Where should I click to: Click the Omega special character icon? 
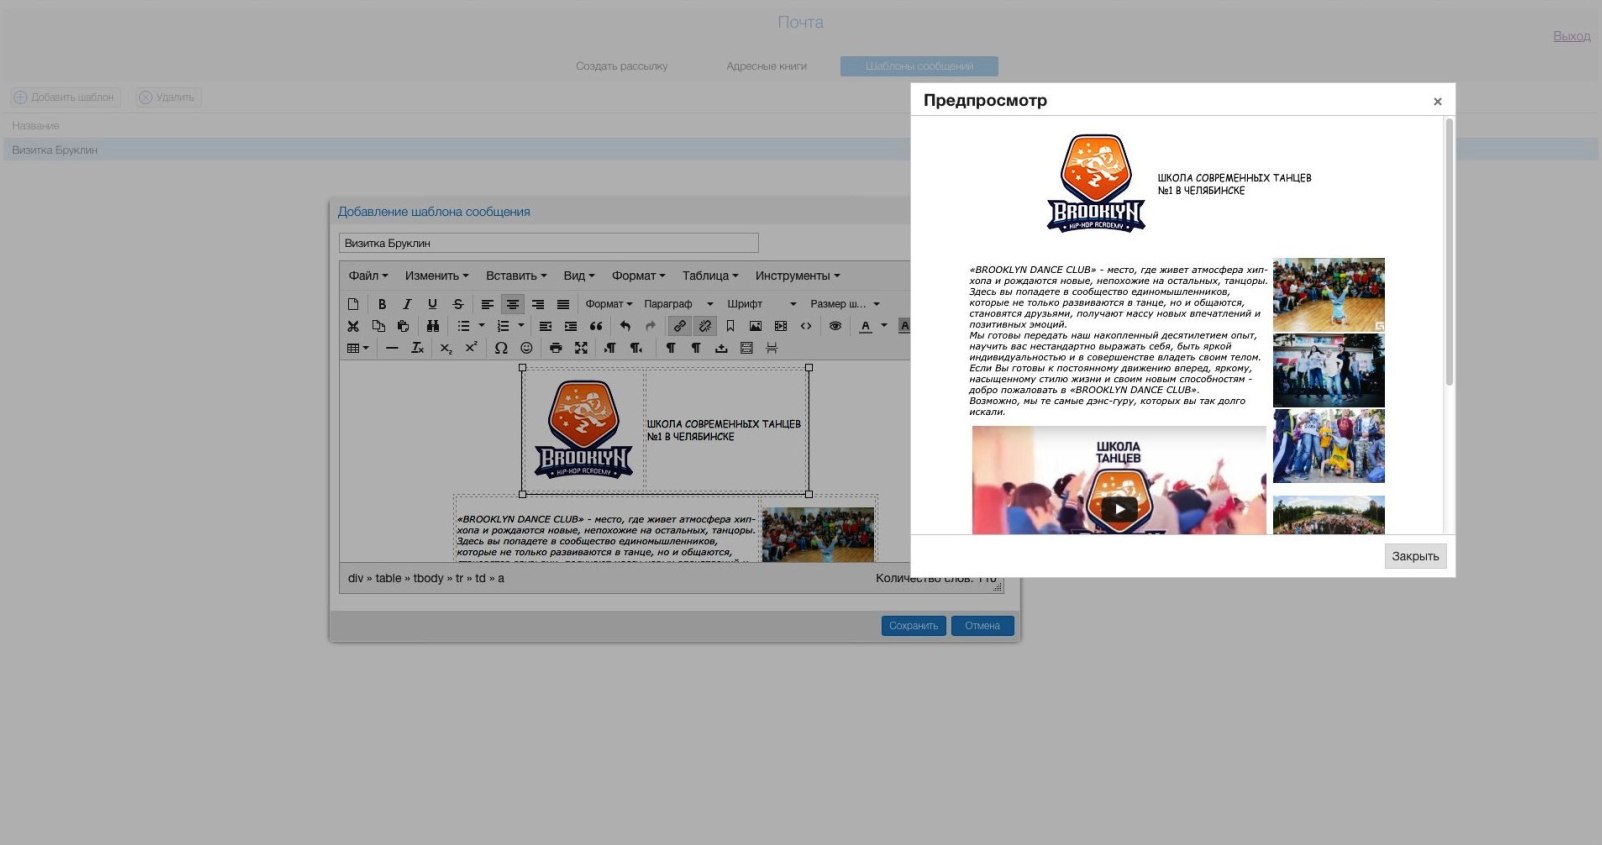tap(501, 348)
